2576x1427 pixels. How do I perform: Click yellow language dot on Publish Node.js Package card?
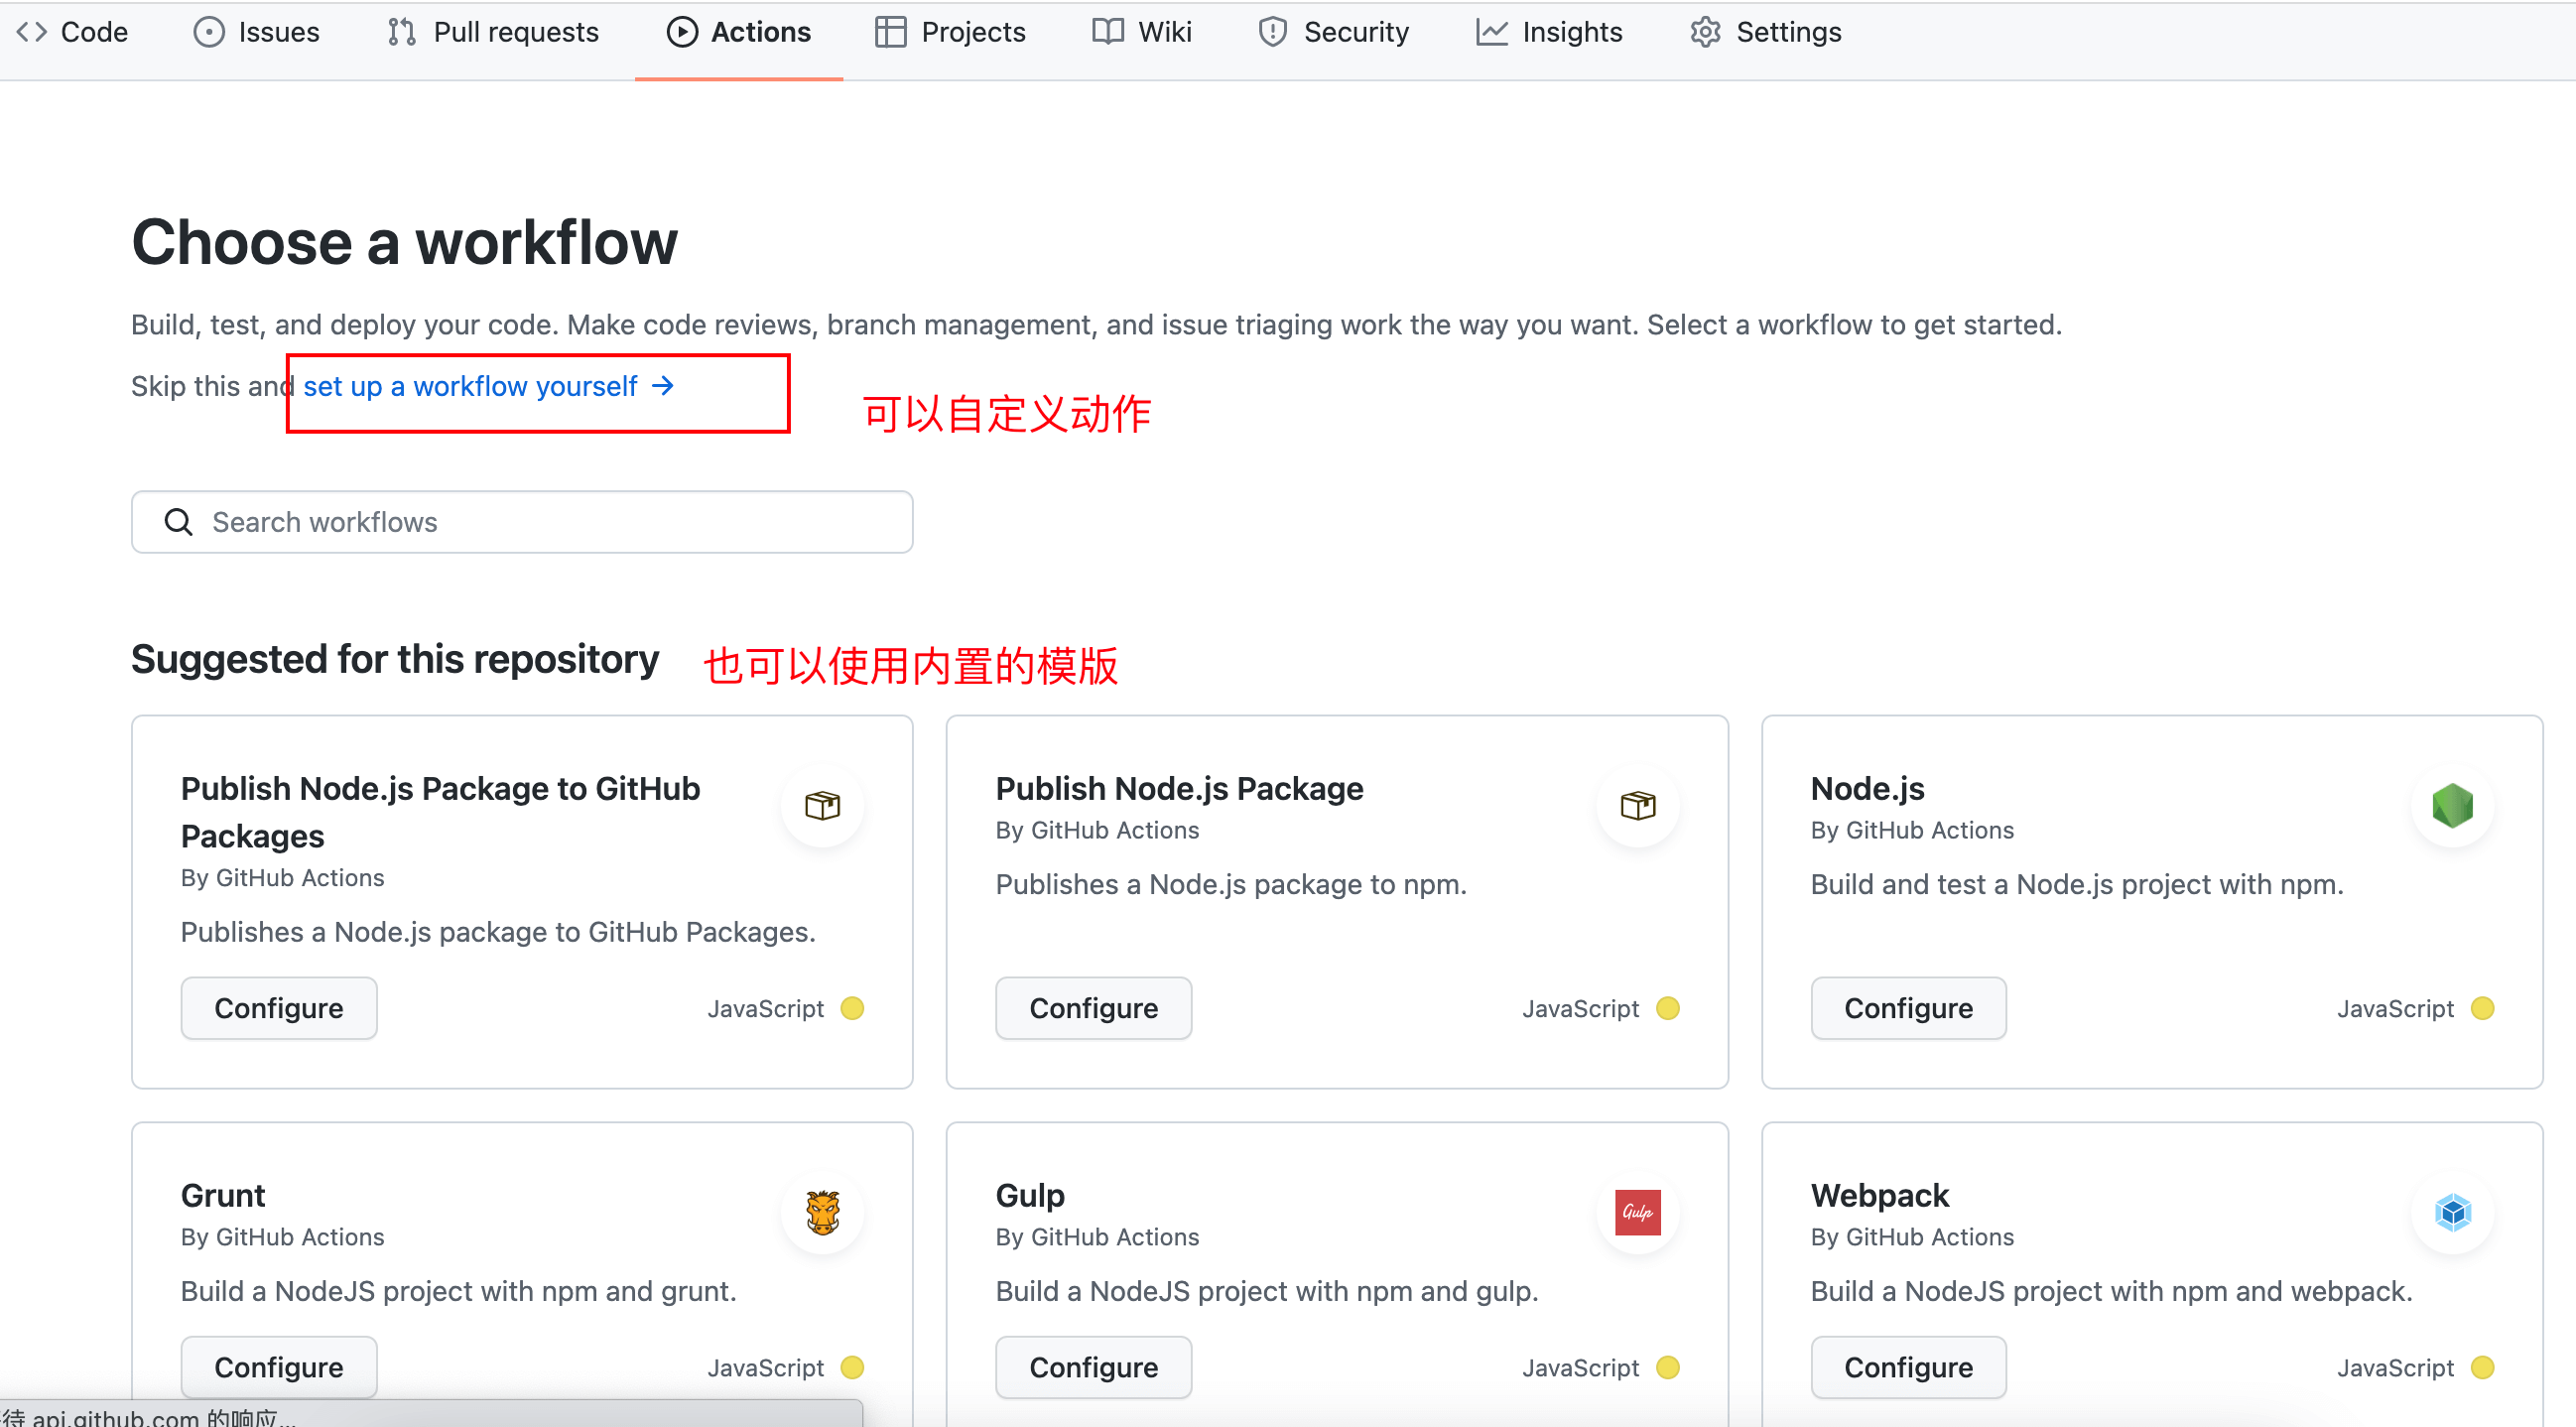coord(1667,1008)
